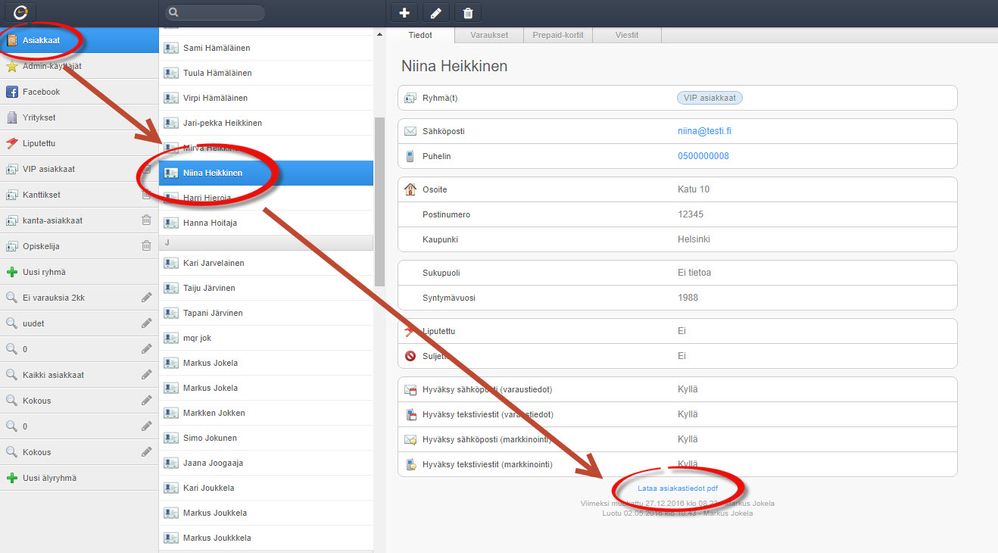Switch to the Varaukset tab

pos(489,35)
